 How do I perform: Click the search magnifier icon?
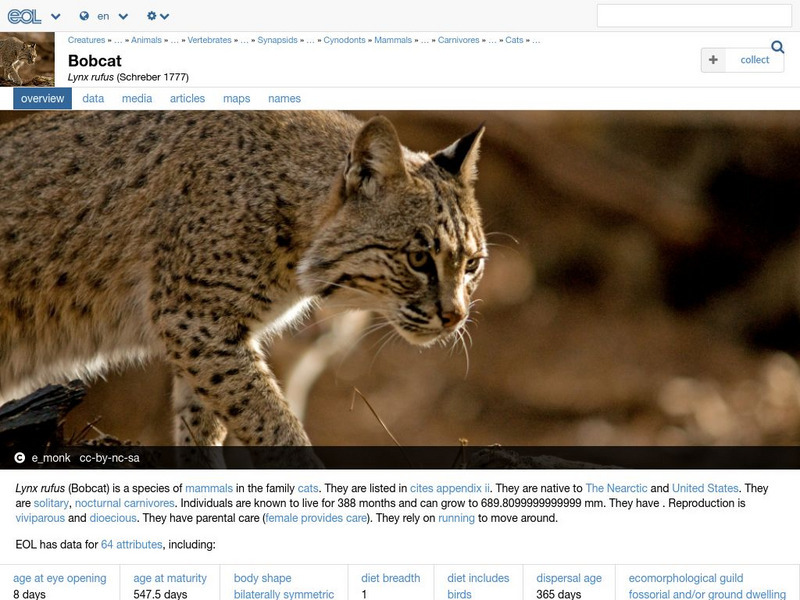(x=779, y=45)
